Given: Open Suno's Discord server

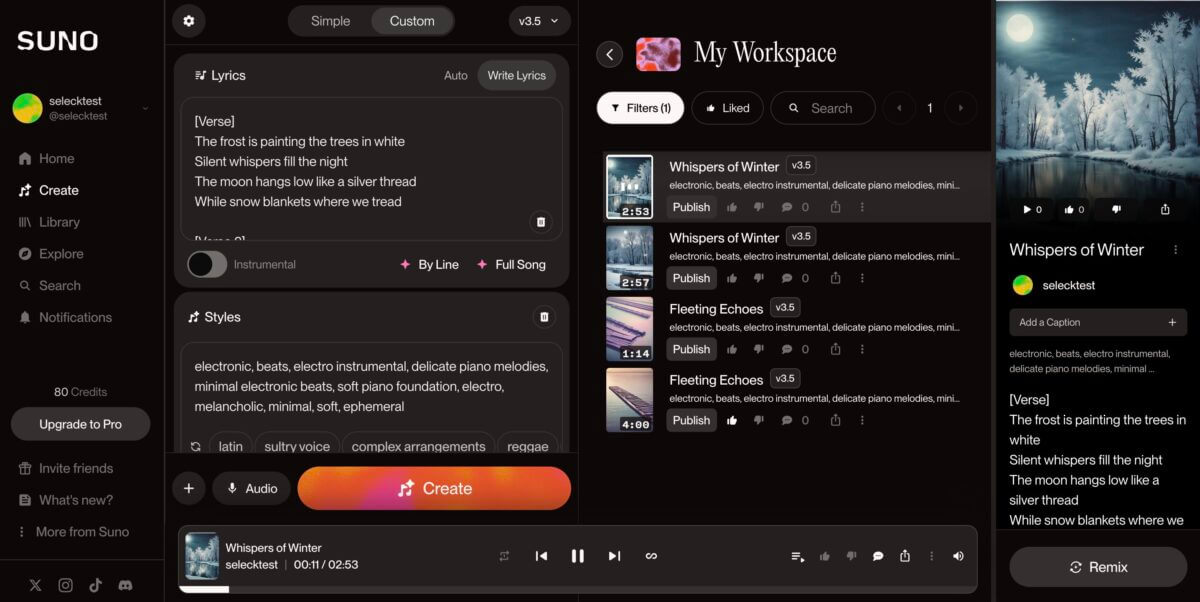Looking at the screenshot, I should (125, 585).
